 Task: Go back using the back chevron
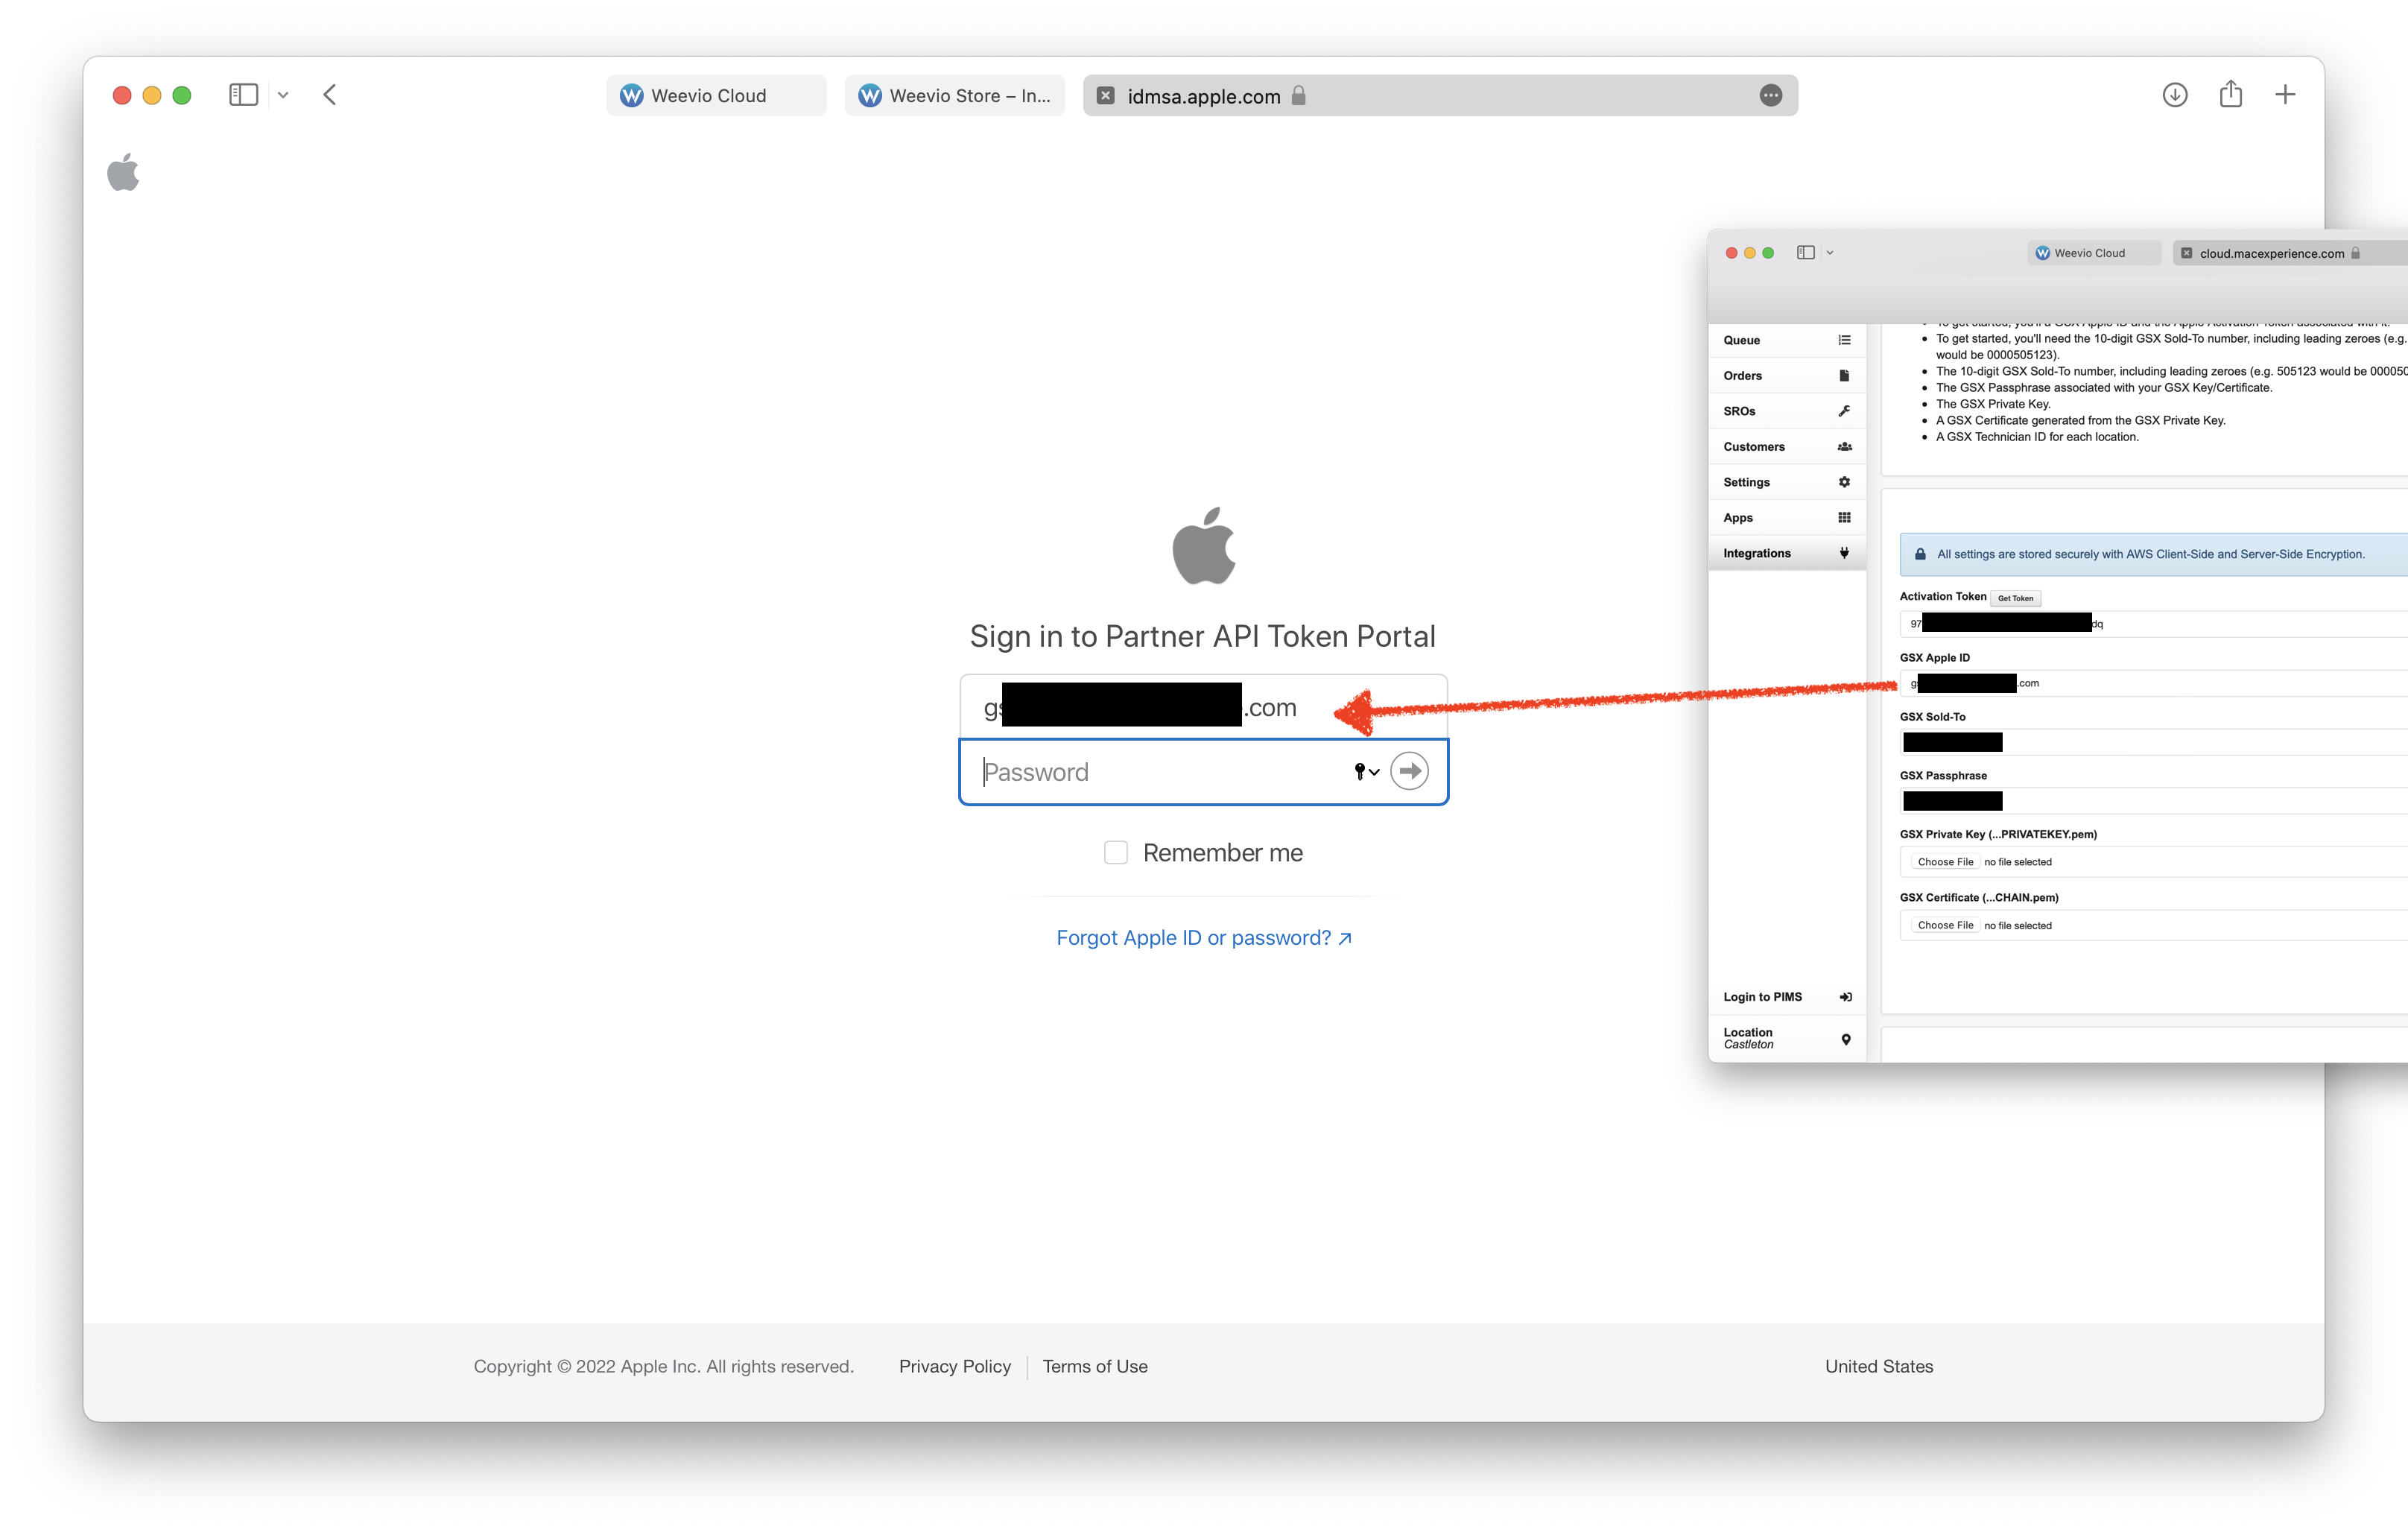pos(330,95)
